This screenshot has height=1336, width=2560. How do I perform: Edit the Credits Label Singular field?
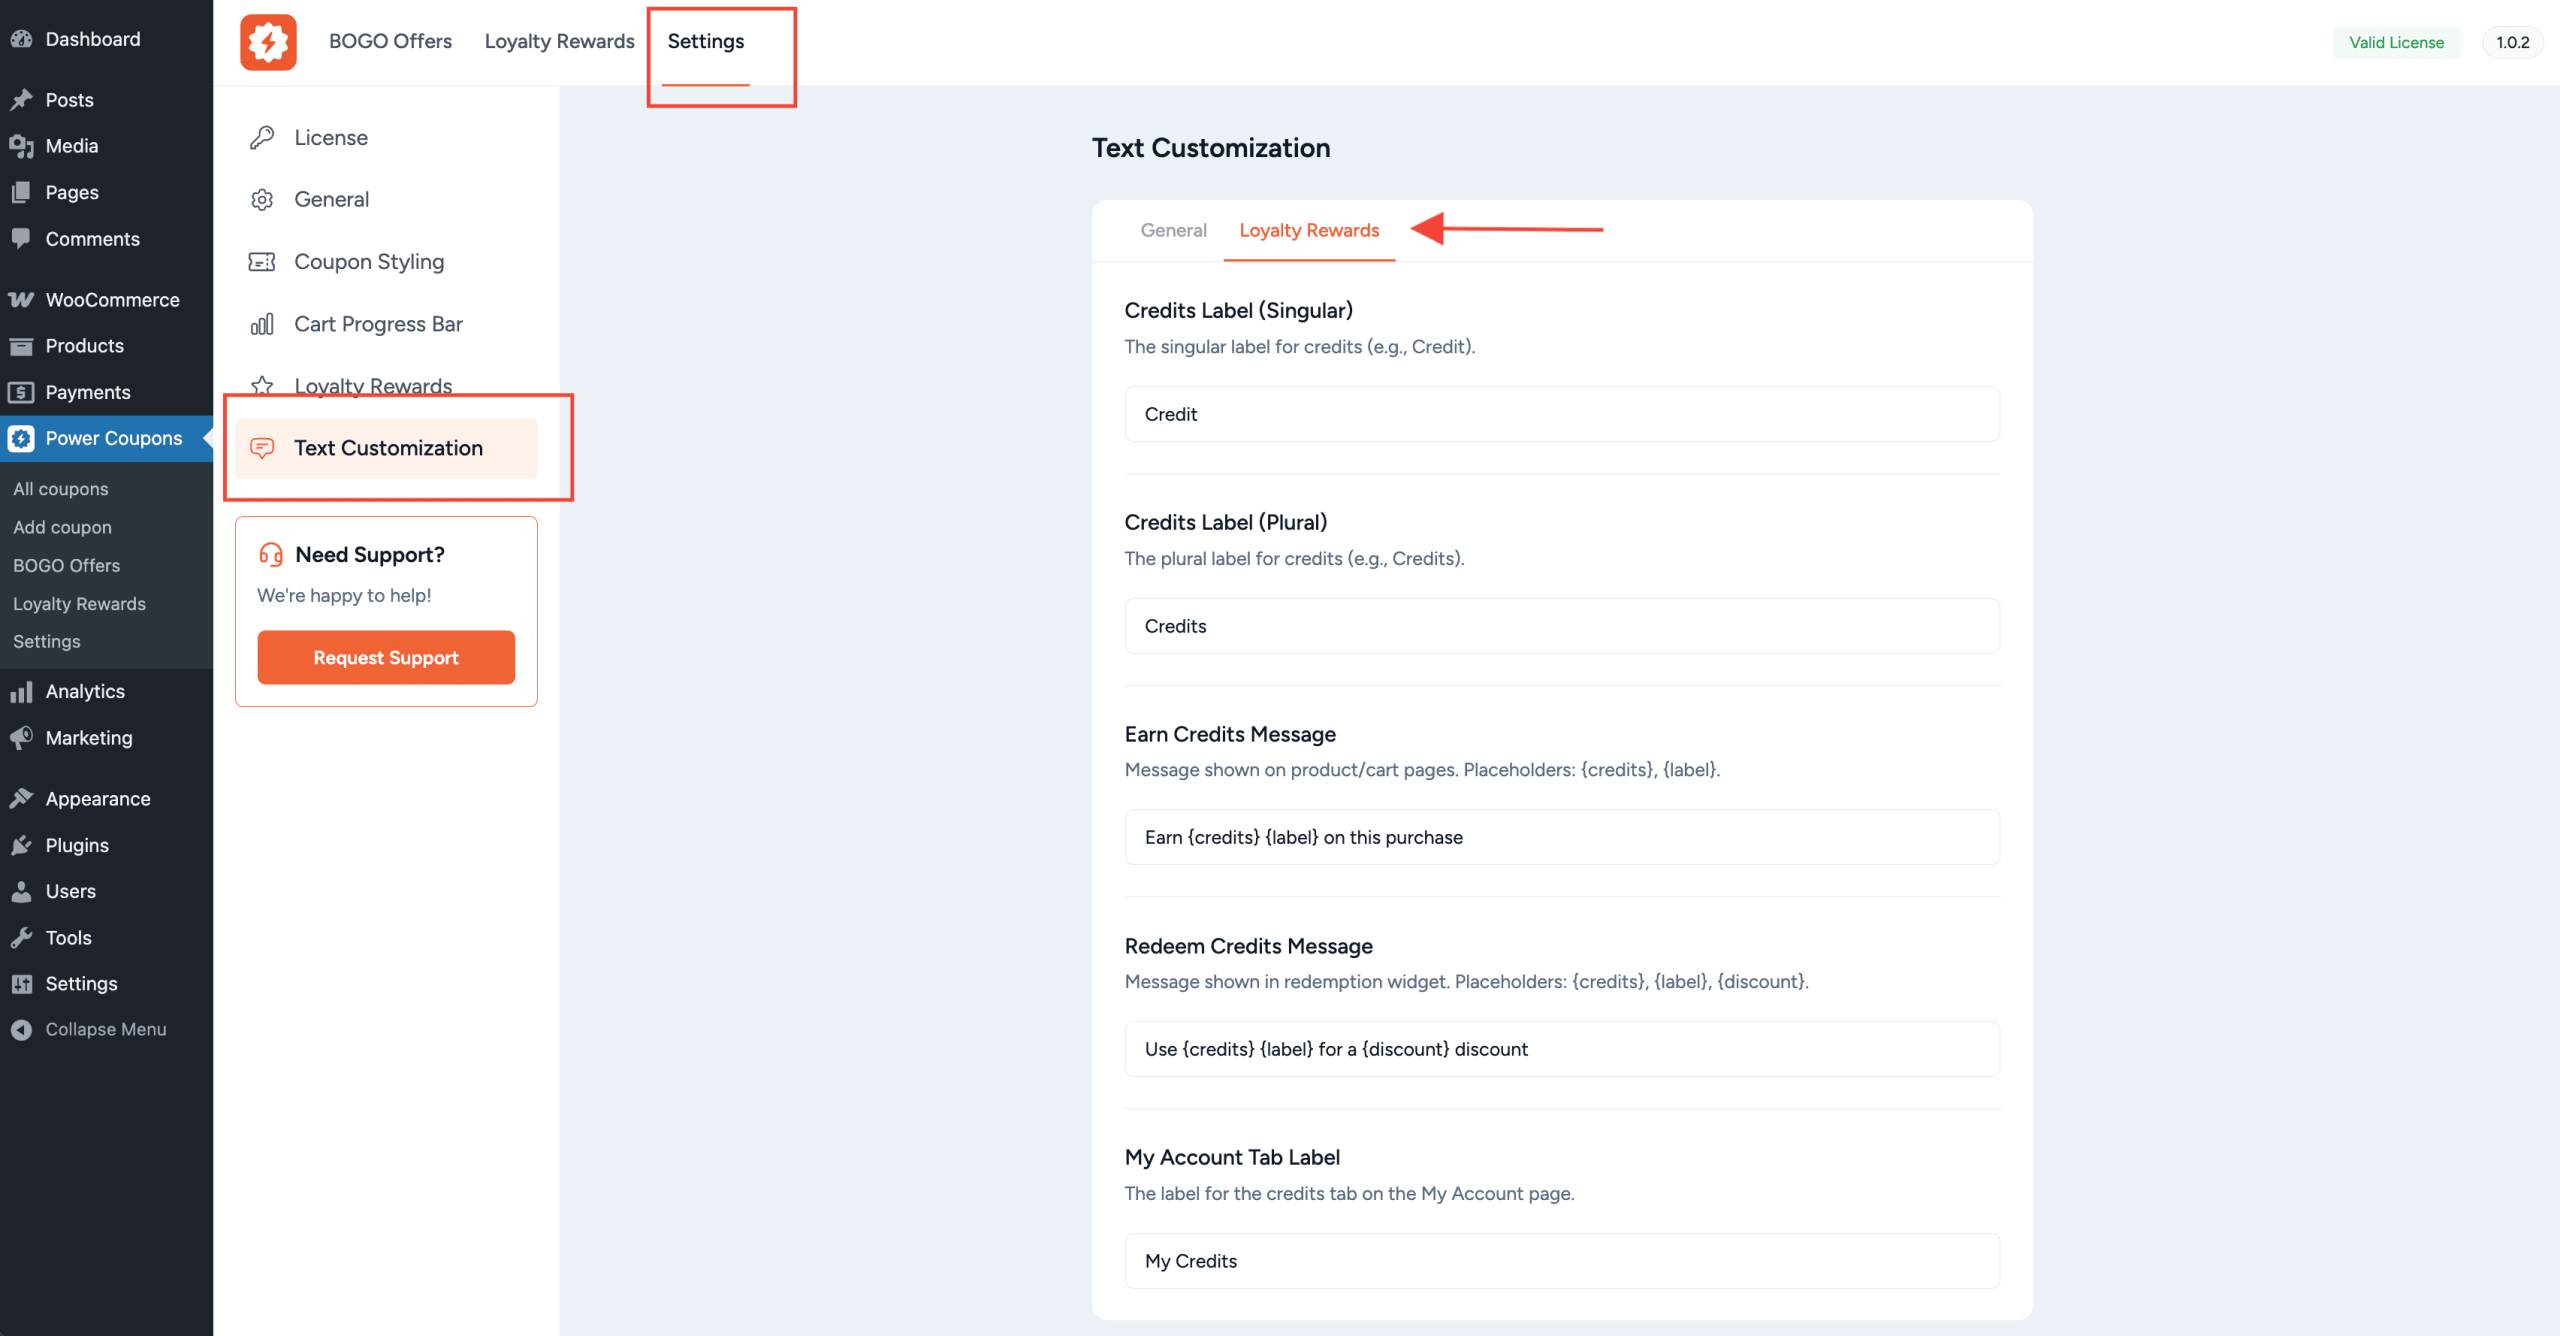(x=1561, y=413)
